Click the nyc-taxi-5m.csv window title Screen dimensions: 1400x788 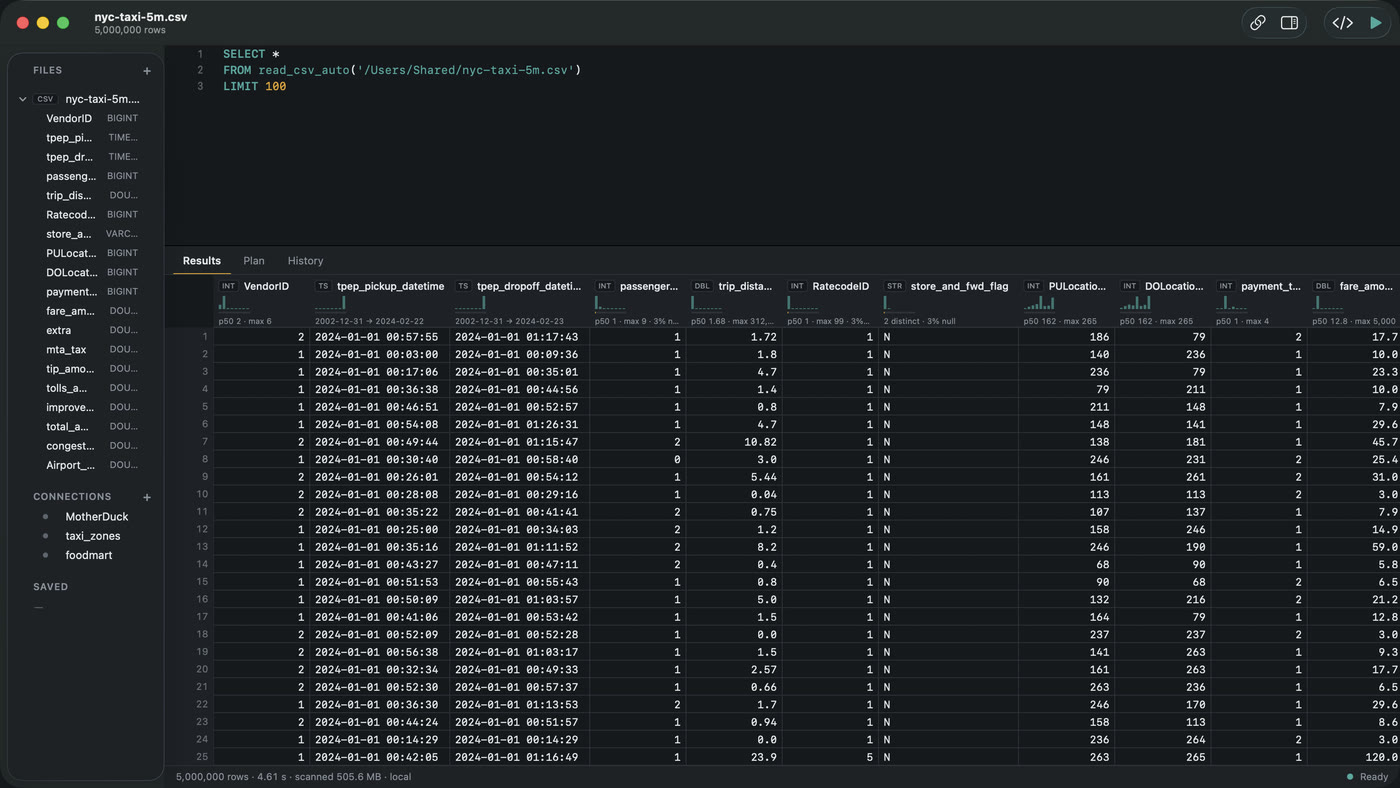[x=141, y=17]
